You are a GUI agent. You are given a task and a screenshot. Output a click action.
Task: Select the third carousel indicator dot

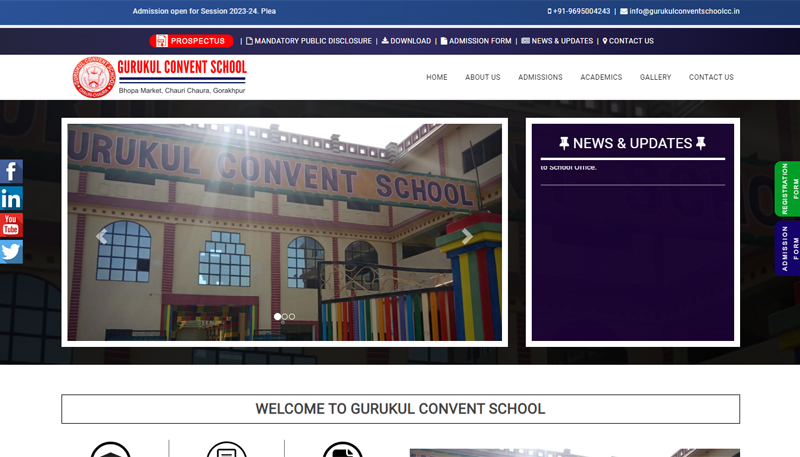(292, 317)
